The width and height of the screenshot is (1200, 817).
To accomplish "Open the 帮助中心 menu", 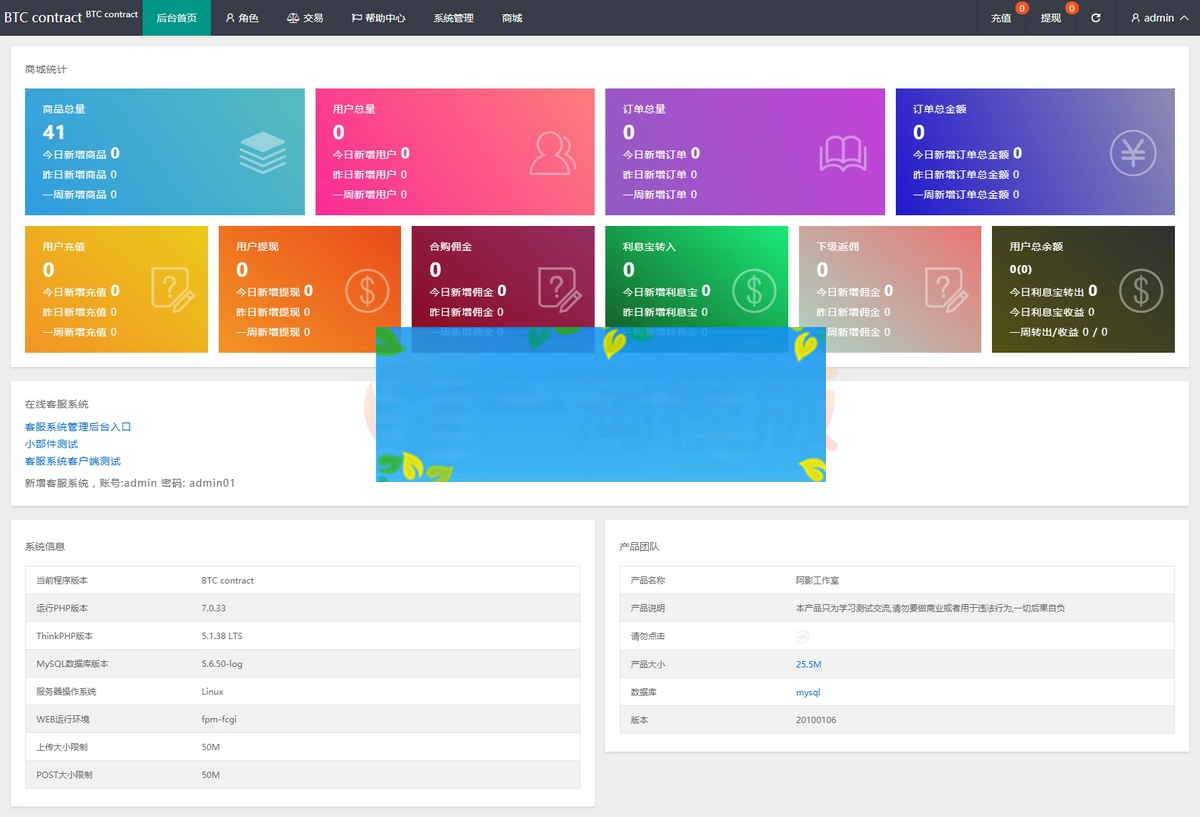I will click(x=378, y=18).
